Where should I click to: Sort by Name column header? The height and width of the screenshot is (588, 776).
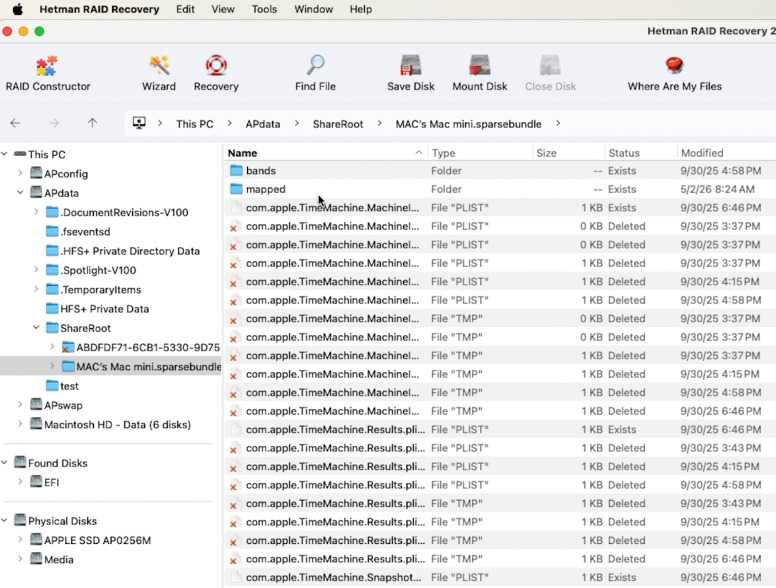pyautogui.click(x=325, y=153)
